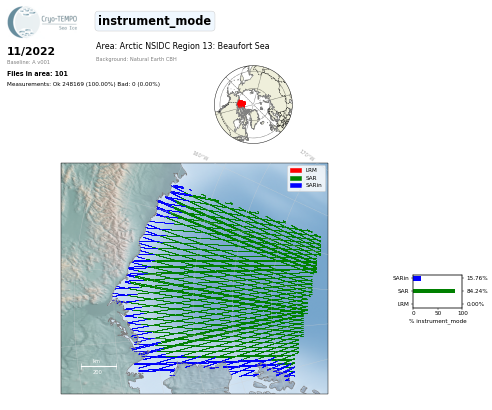Click the blue SARin histogram bar
Image resolution: width=492 pixels, height=410 pixels.
(417, 278)
